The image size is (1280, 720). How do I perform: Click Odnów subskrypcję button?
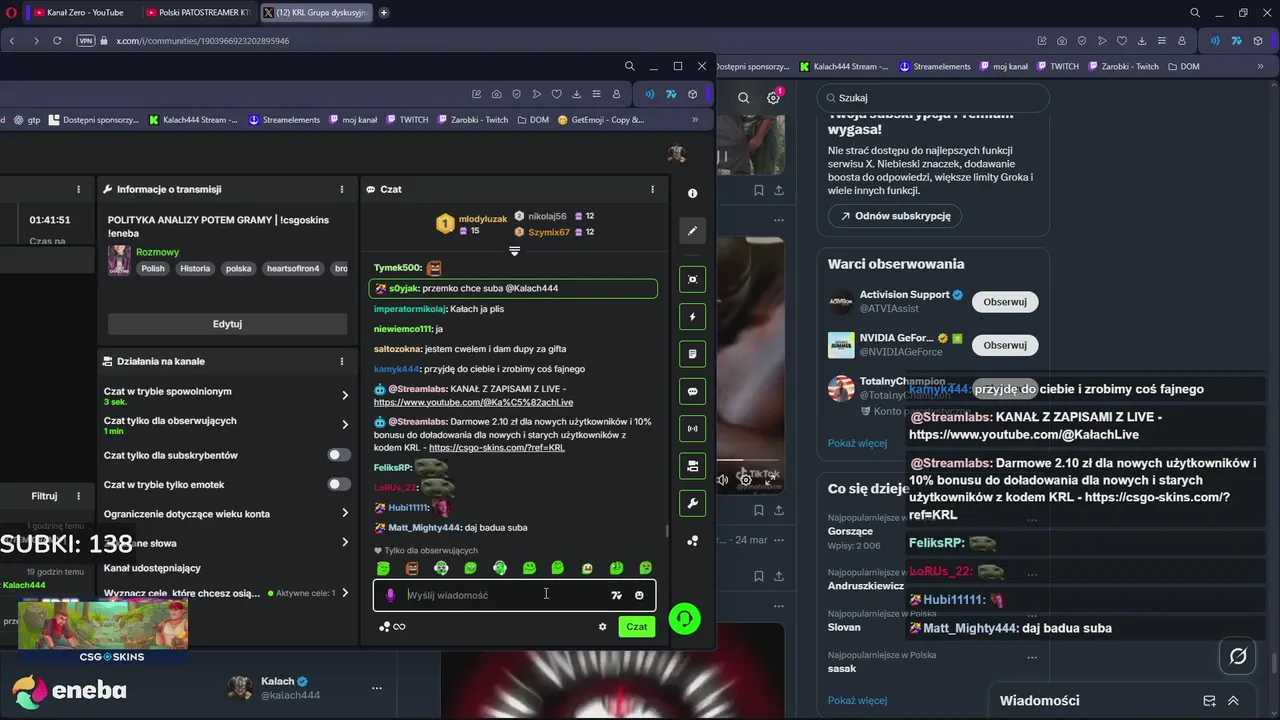[895, 216]
